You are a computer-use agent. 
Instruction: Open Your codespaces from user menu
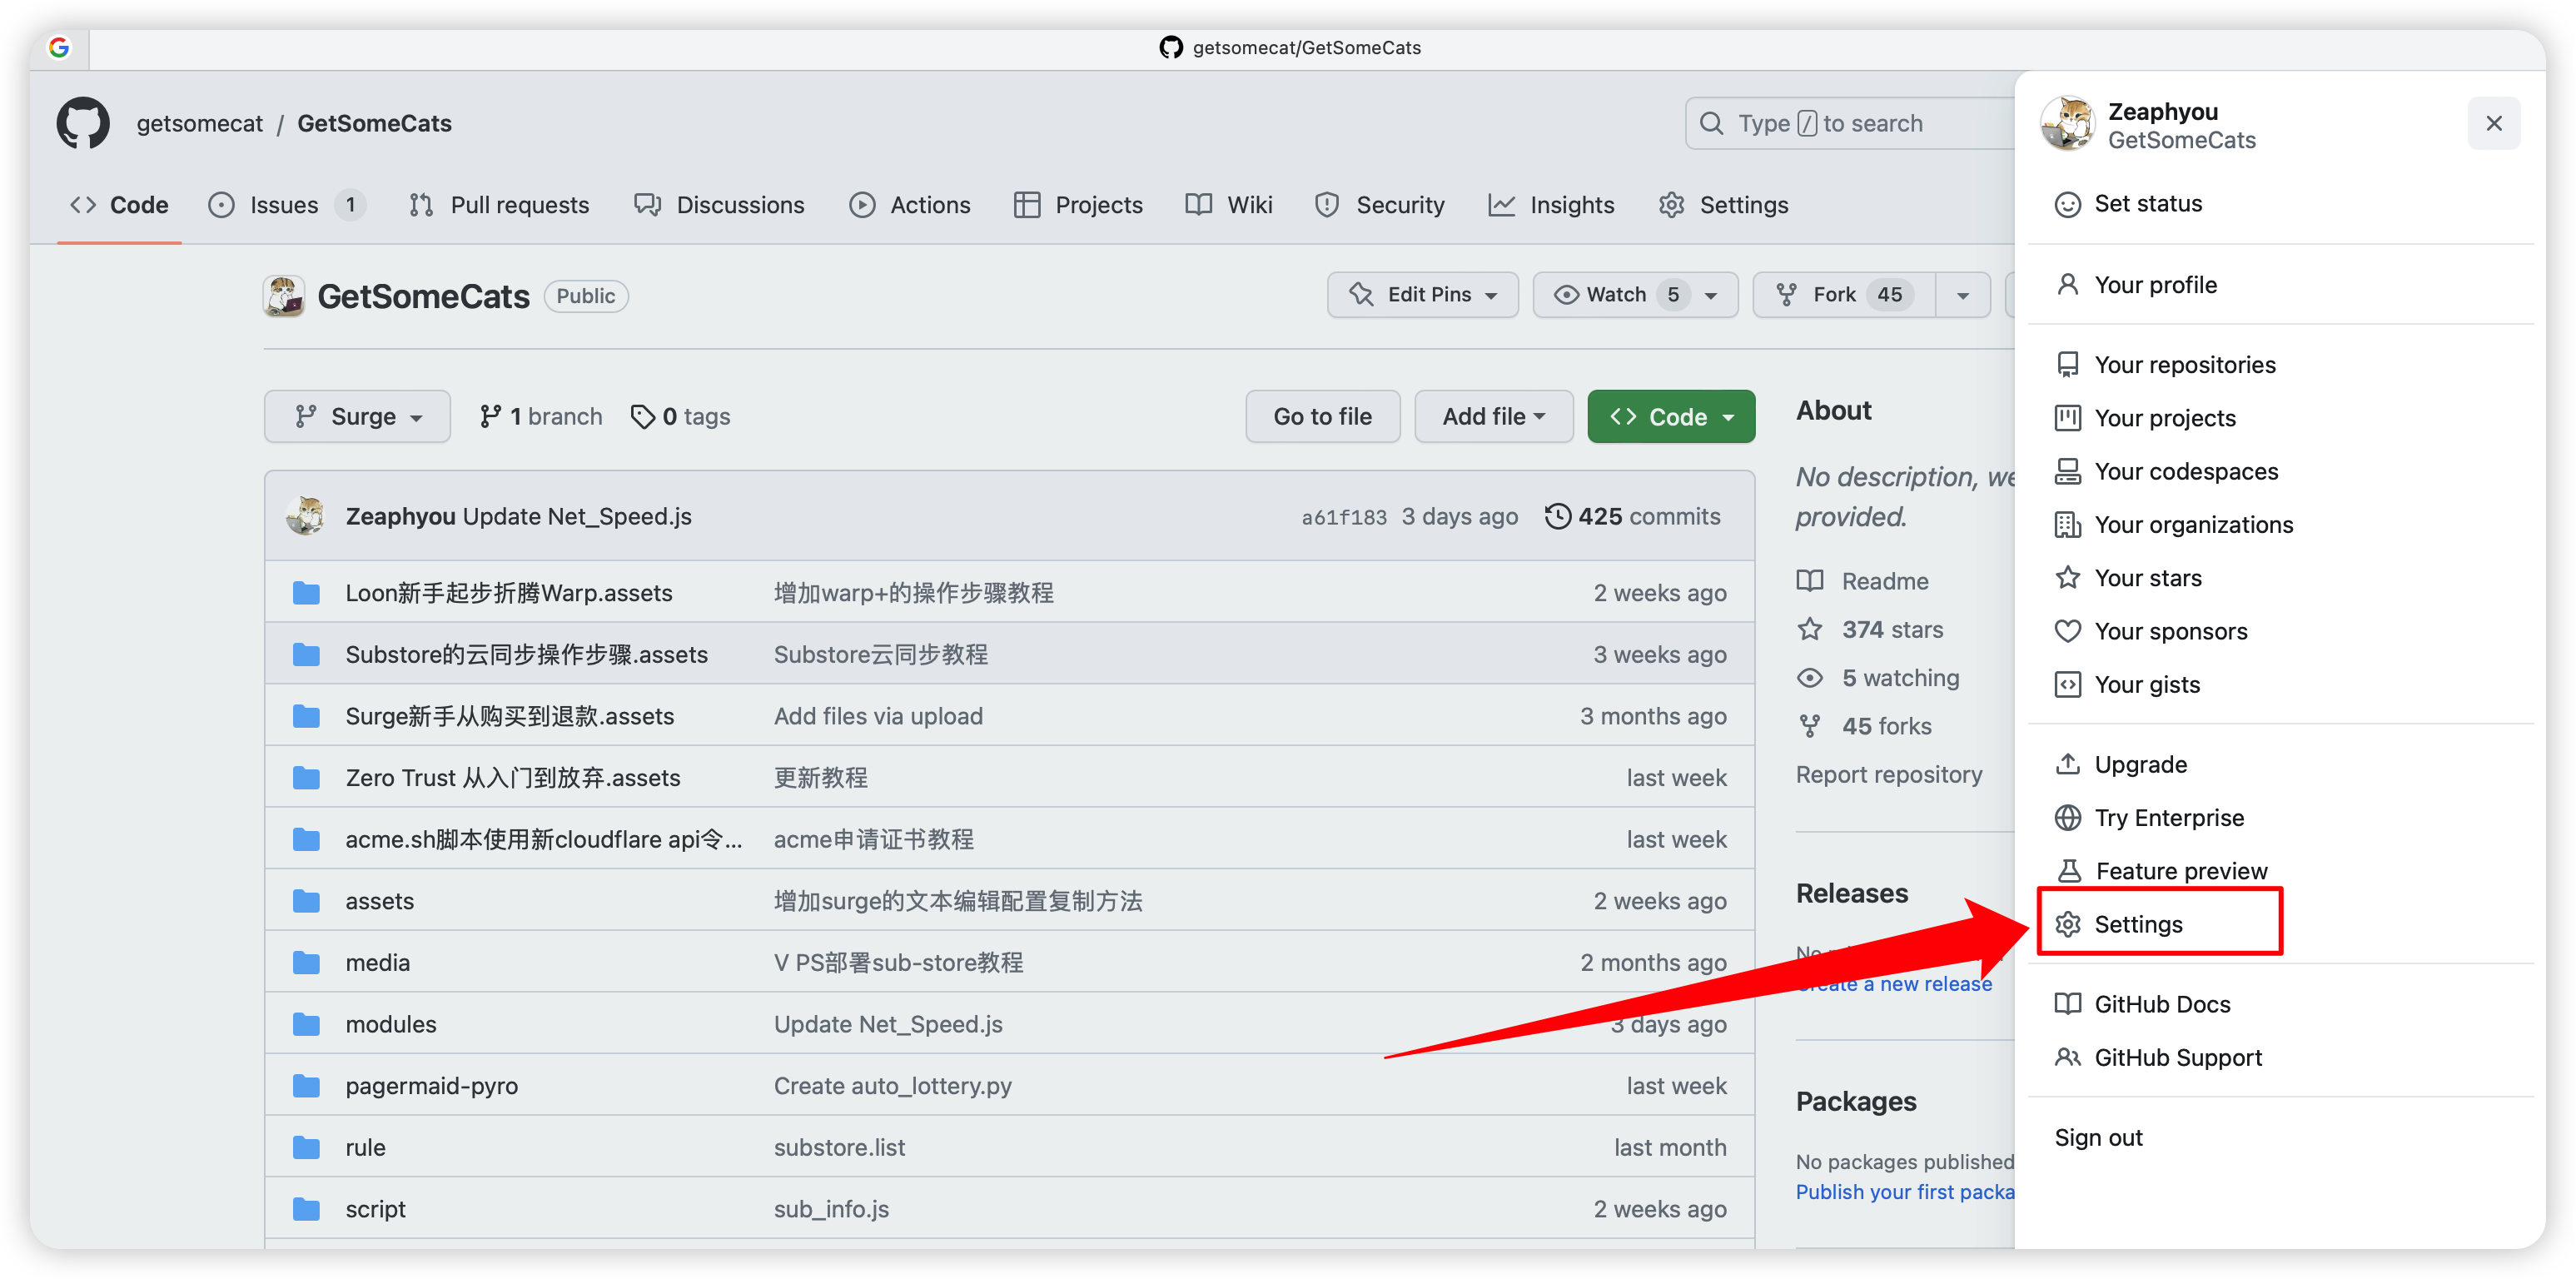(x=2185, y=471)
